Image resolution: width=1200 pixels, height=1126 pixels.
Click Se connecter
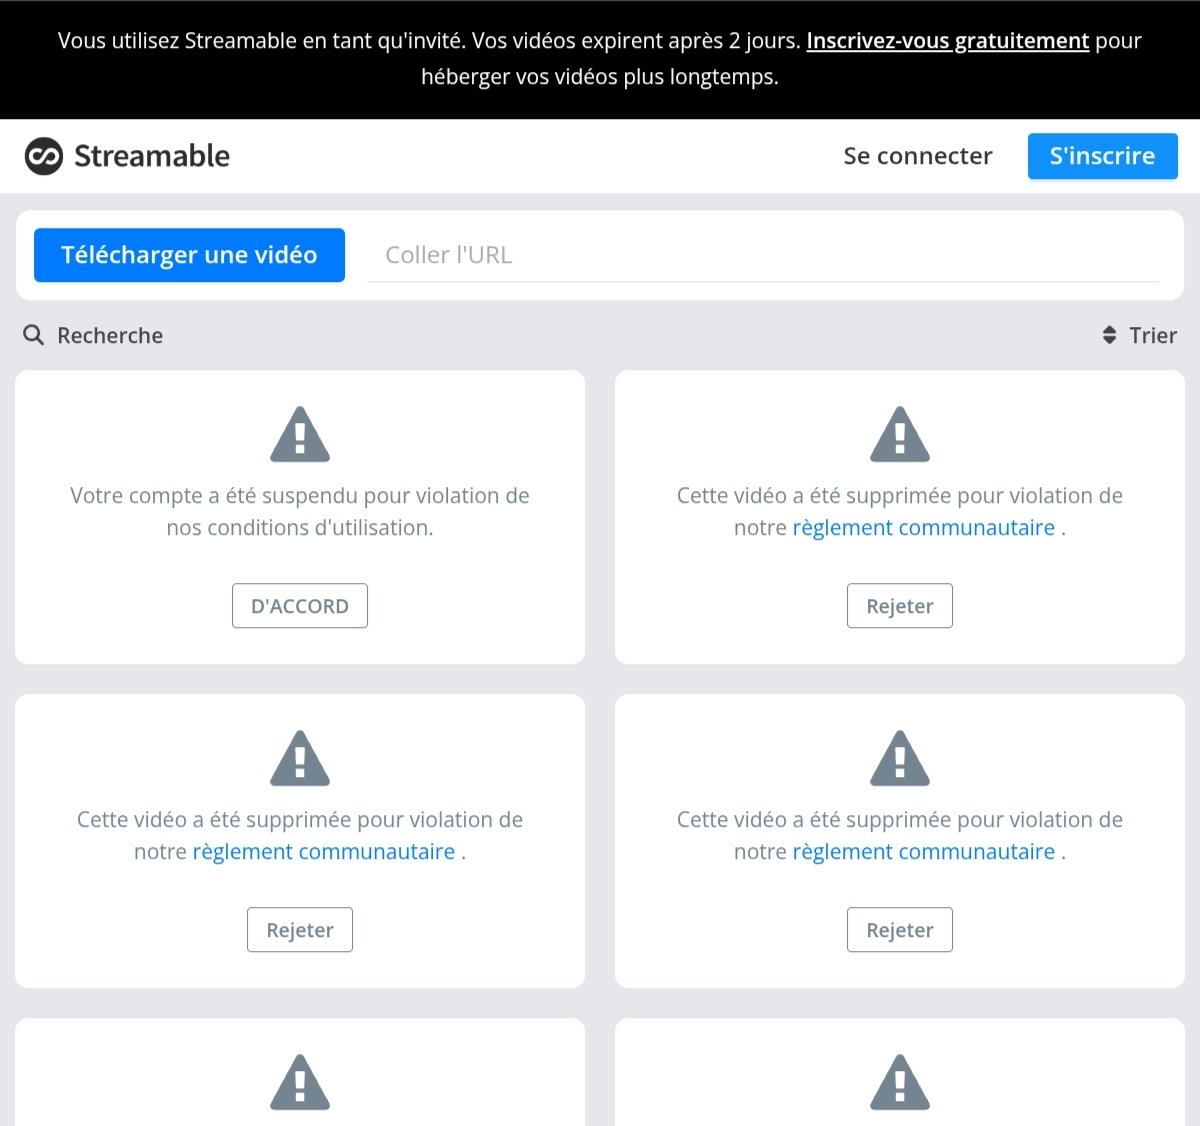(918, 156)
